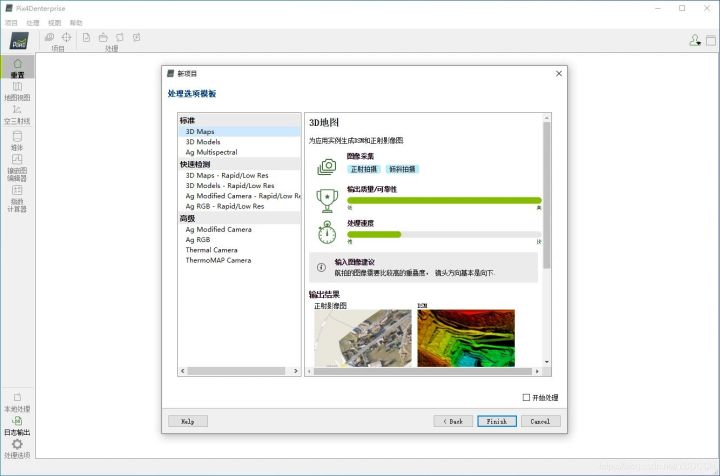Click the colorful DSM preview thumbnail
The width and height of the screenshot is (720, 476).
coord(466,338)
